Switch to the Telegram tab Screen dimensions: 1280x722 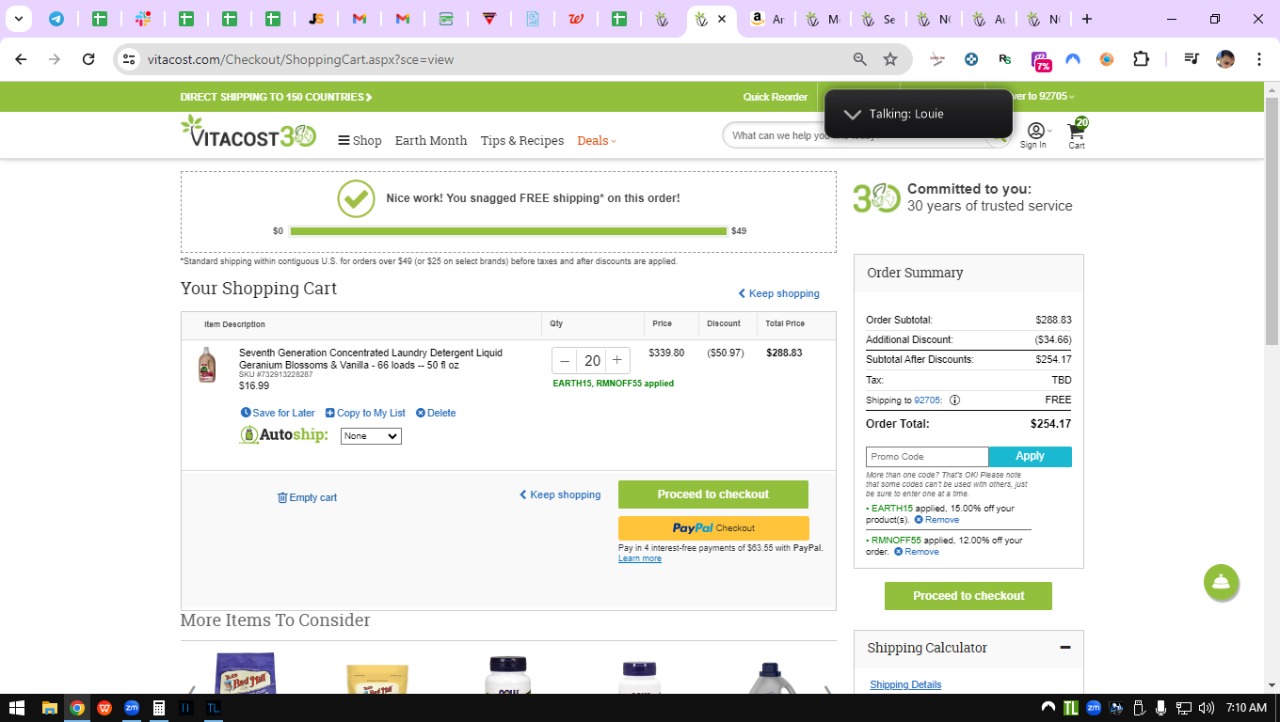click(56, 19)
